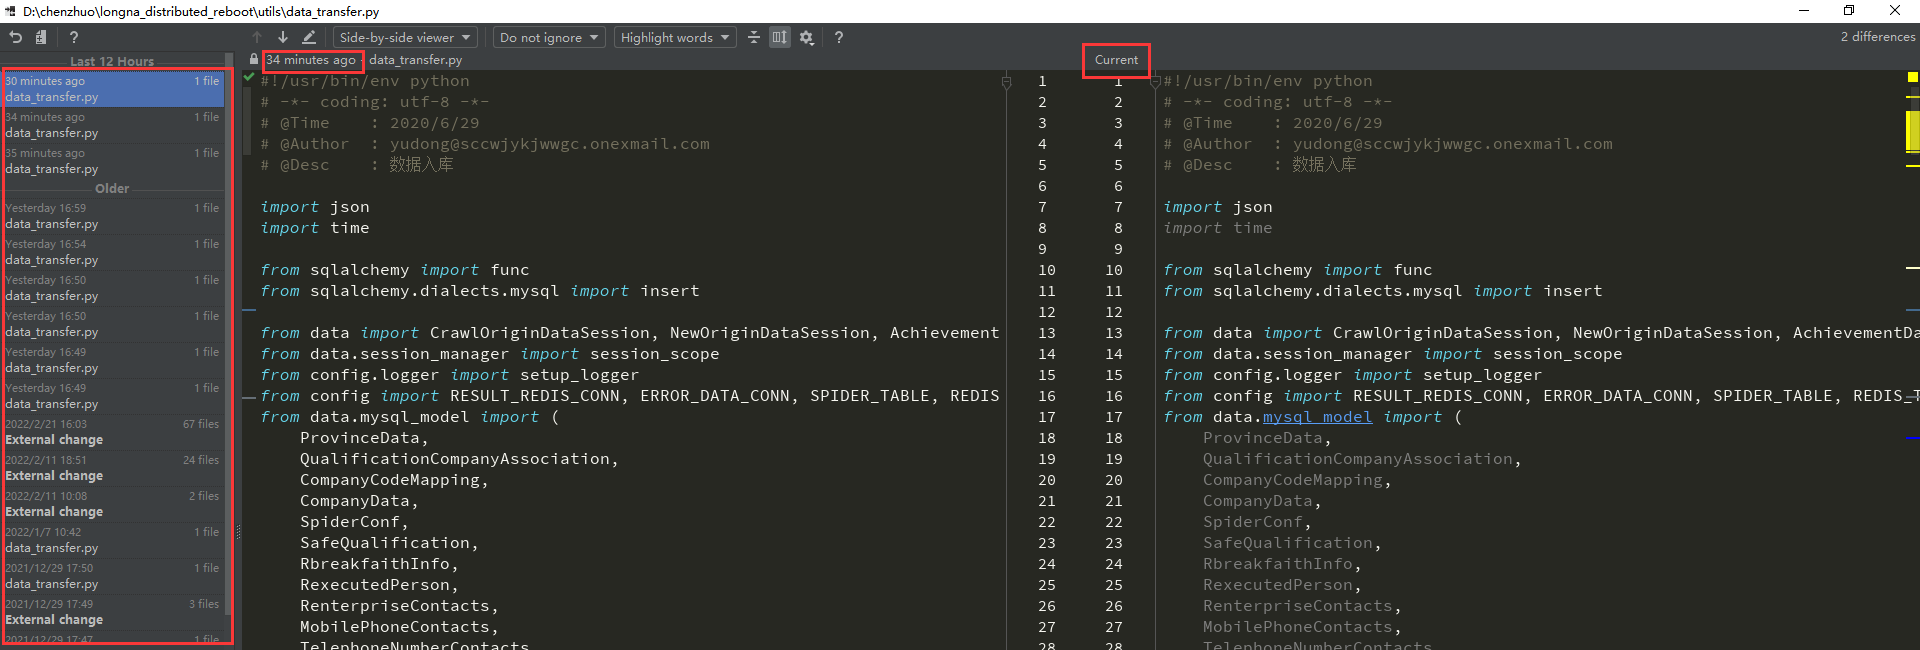The image size is (1920, 650).
Task: Expand the Highlight words dropdown
Action: pos(675,37)
